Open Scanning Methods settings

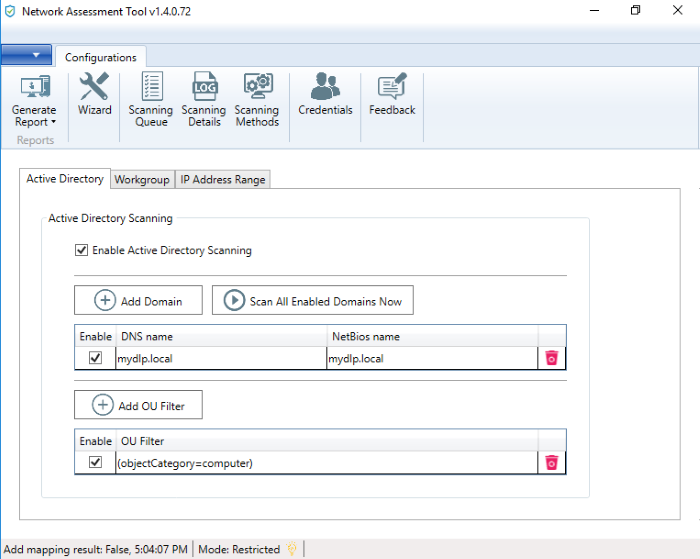click(x=257, y=100)
